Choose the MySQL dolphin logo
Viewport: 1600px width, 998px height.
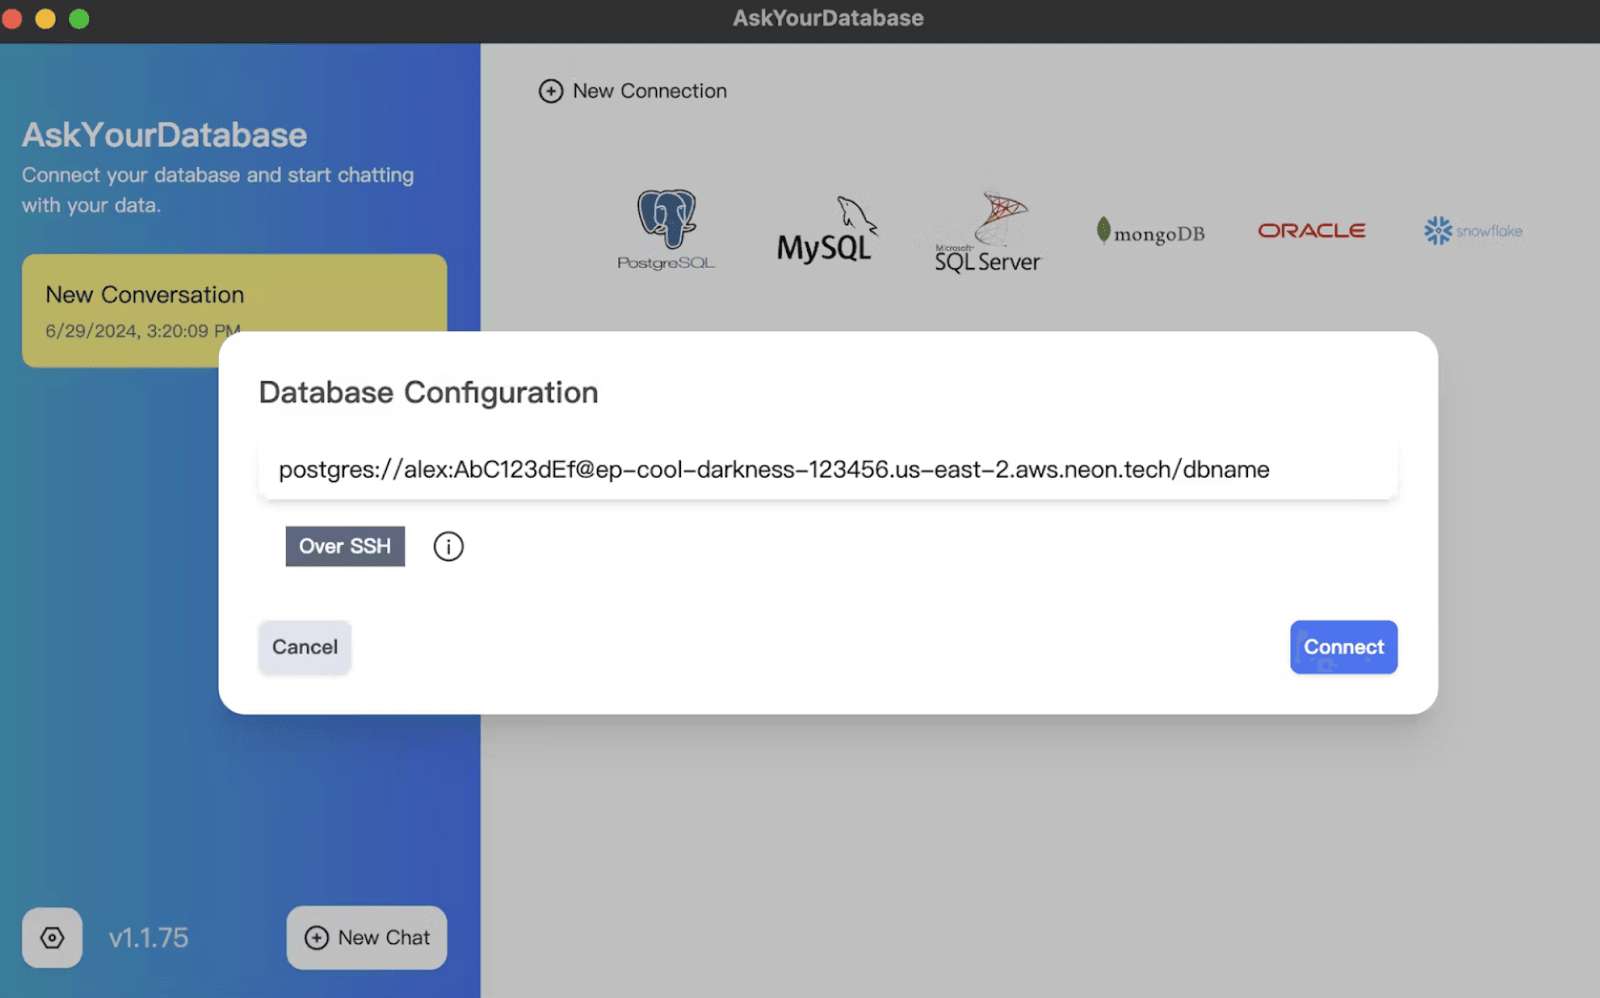pos(825,231)
